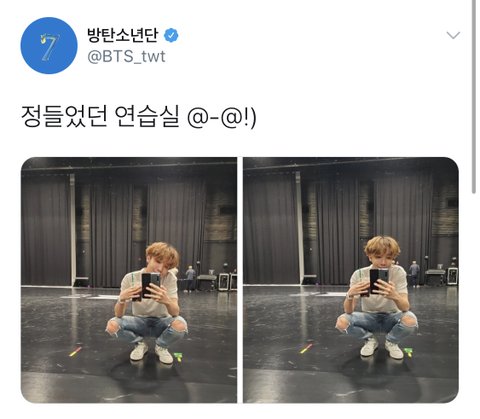Open the 방탄소년단 display name link
Image resolution: width=480 pixels, height=419 pixels.
tap(122, 35)
